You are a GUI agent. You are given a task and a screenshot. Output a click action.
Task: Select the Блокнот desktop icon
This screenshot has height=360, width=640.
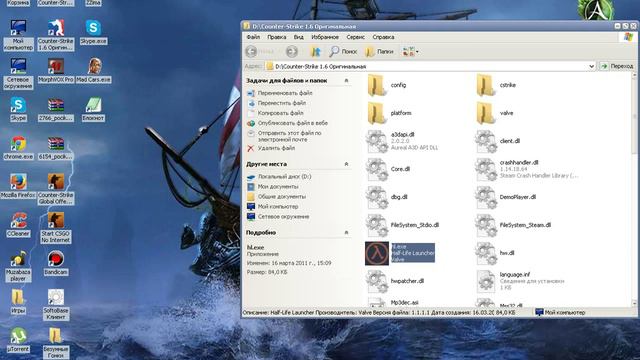pyautogui.click(x=93, y=109)
